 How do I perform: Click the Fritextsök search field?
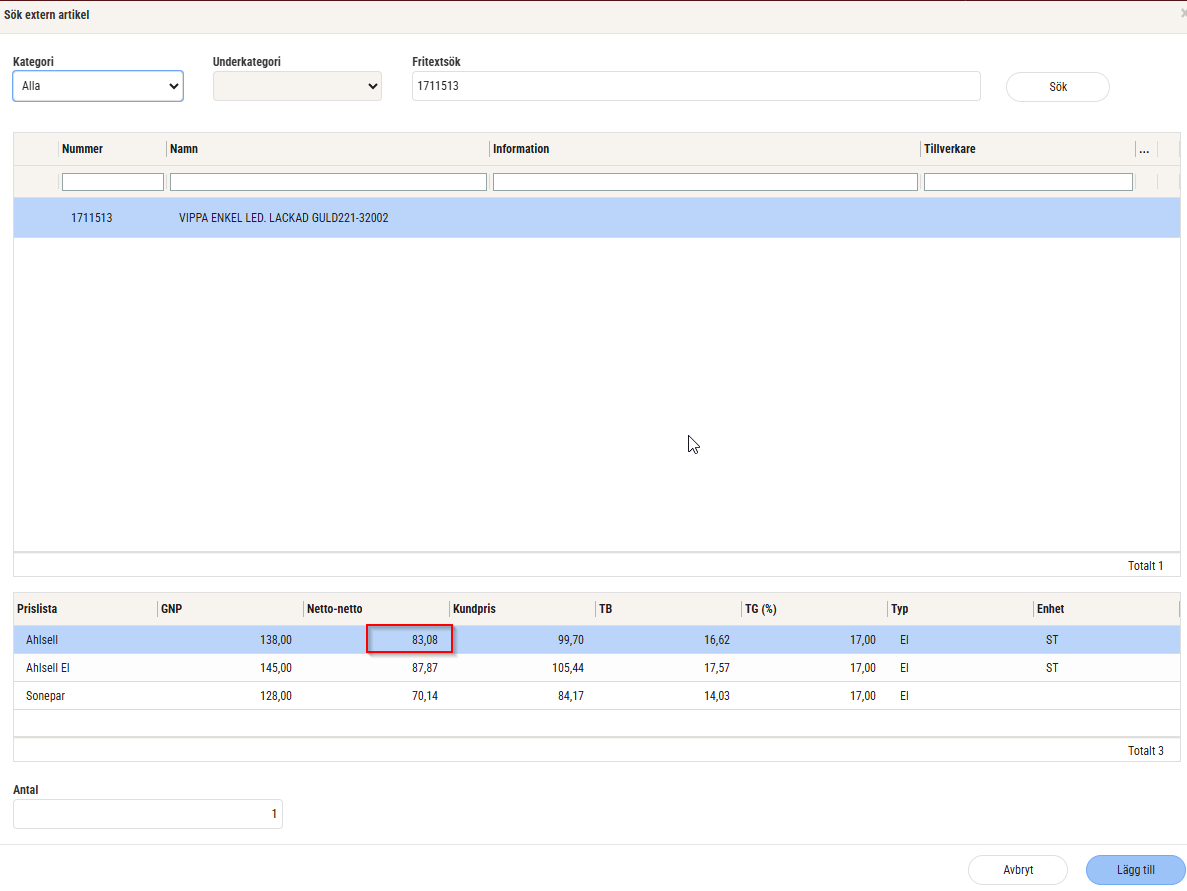click(695, 87)
